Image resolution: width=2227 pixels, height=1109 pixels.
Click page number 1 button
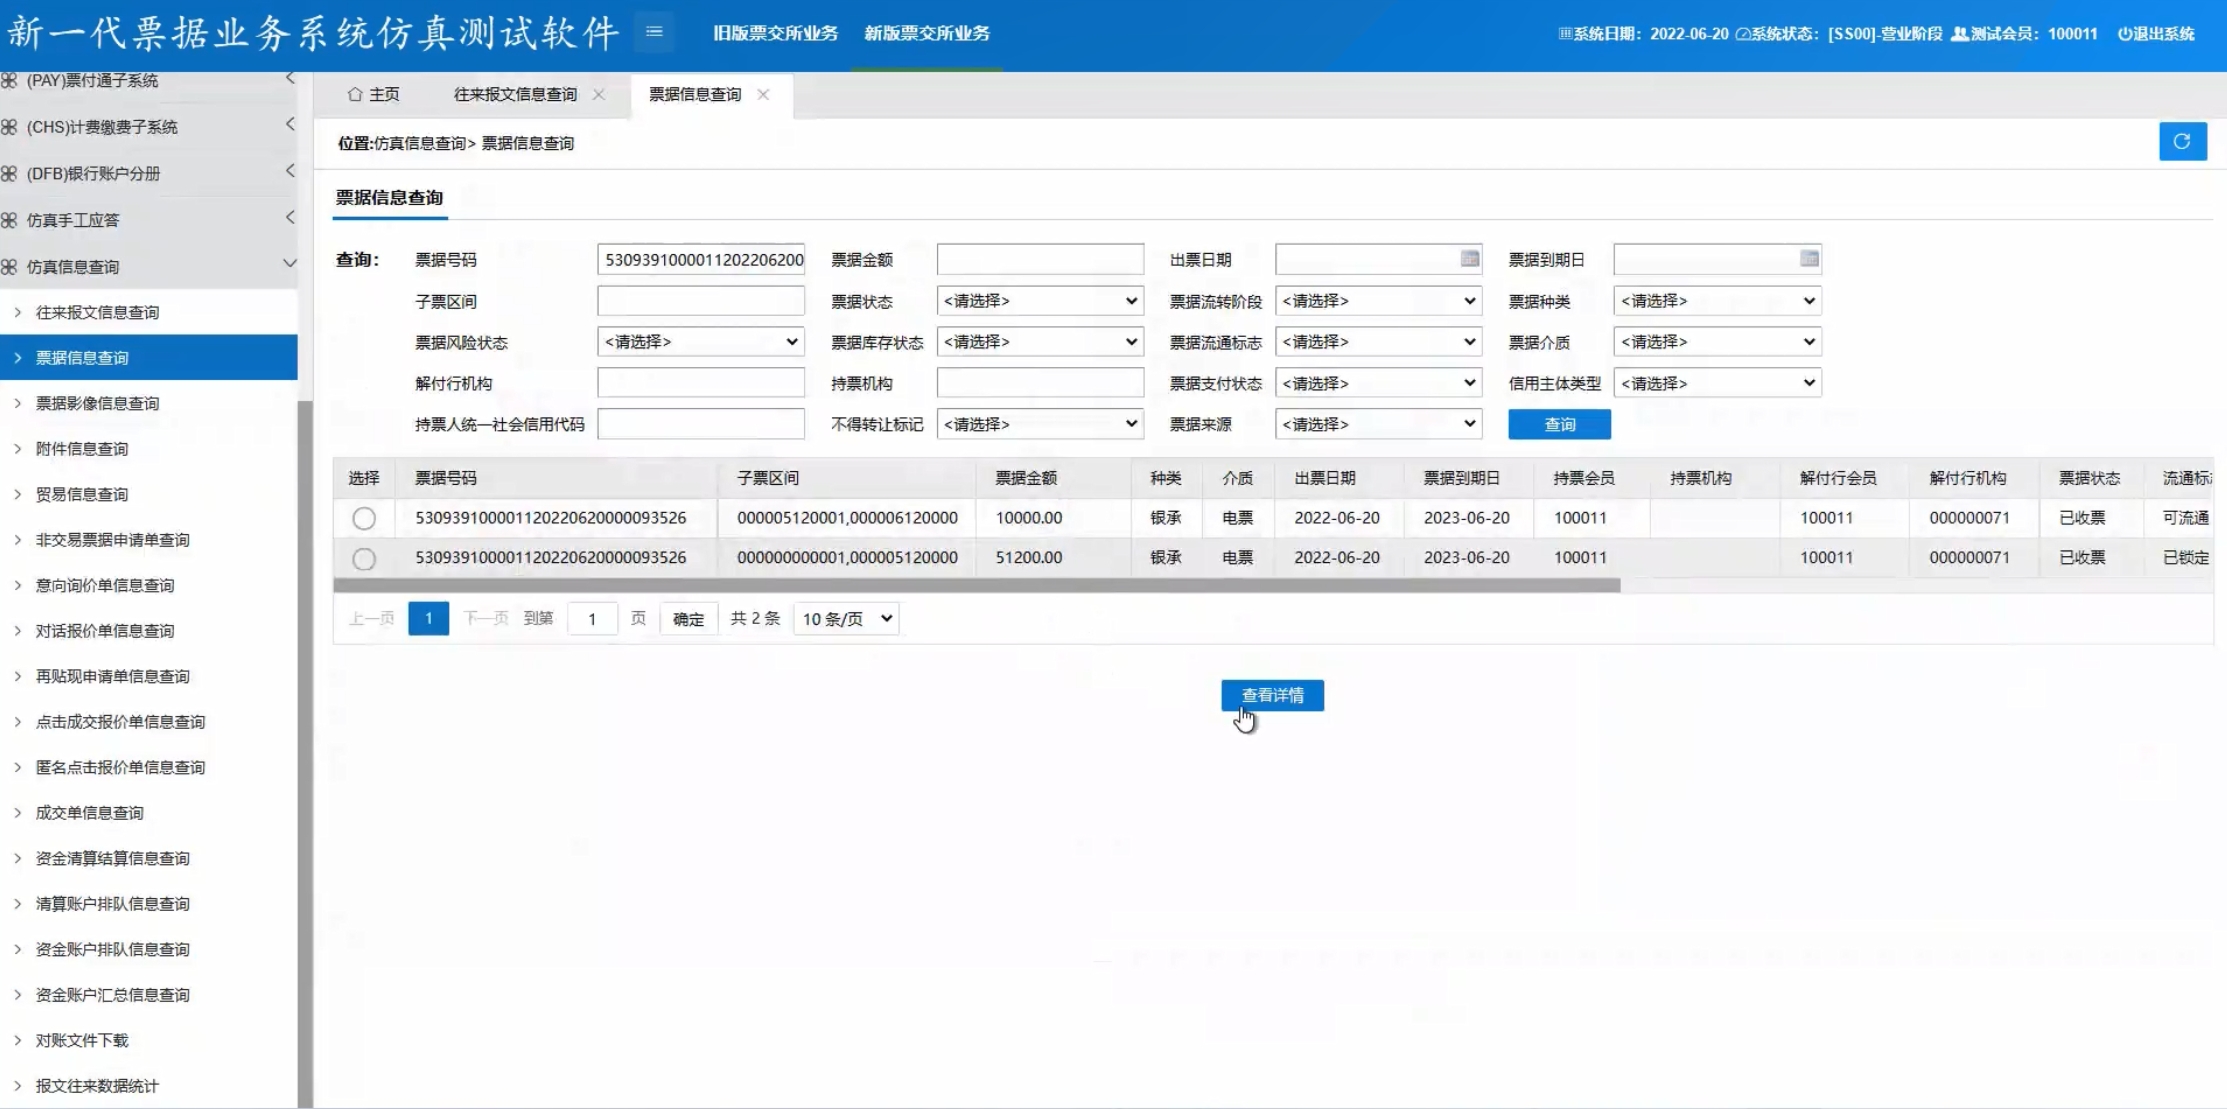pos(428,619)
